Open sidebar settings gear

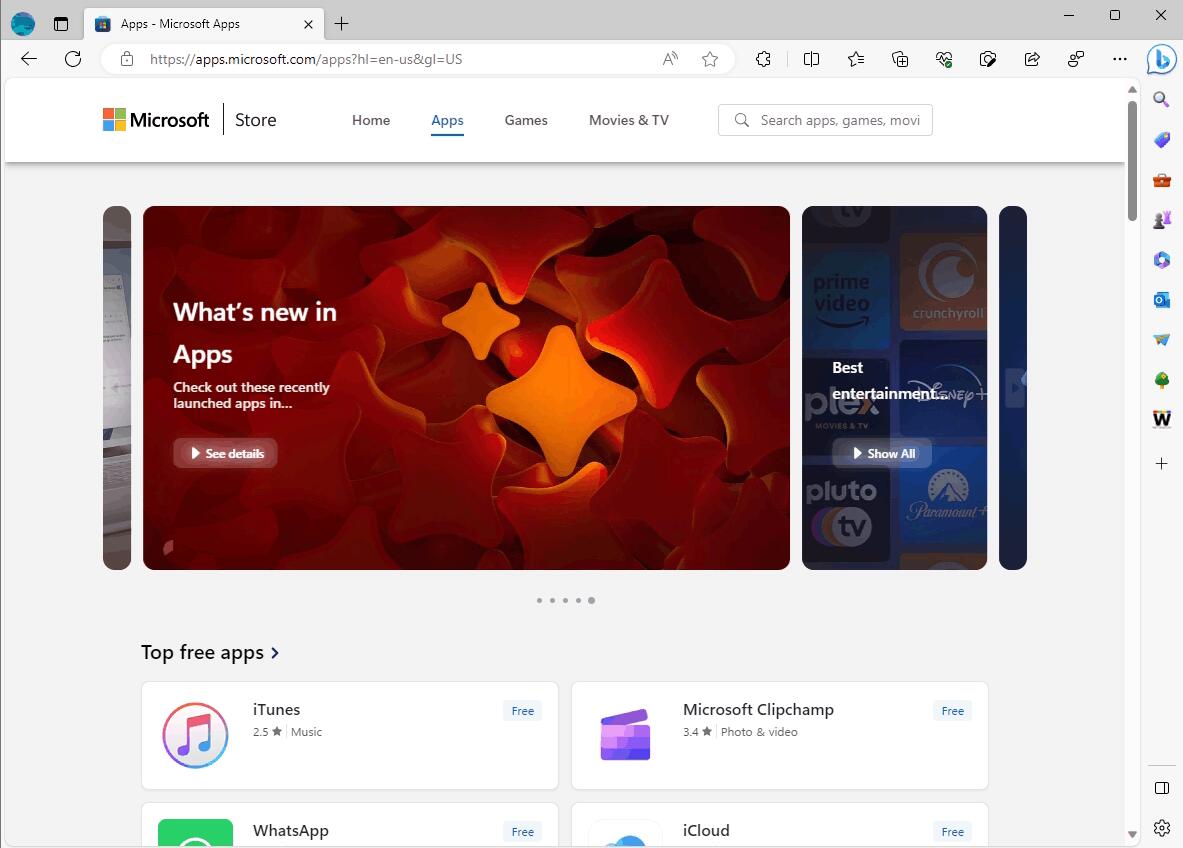(1161, 828)
